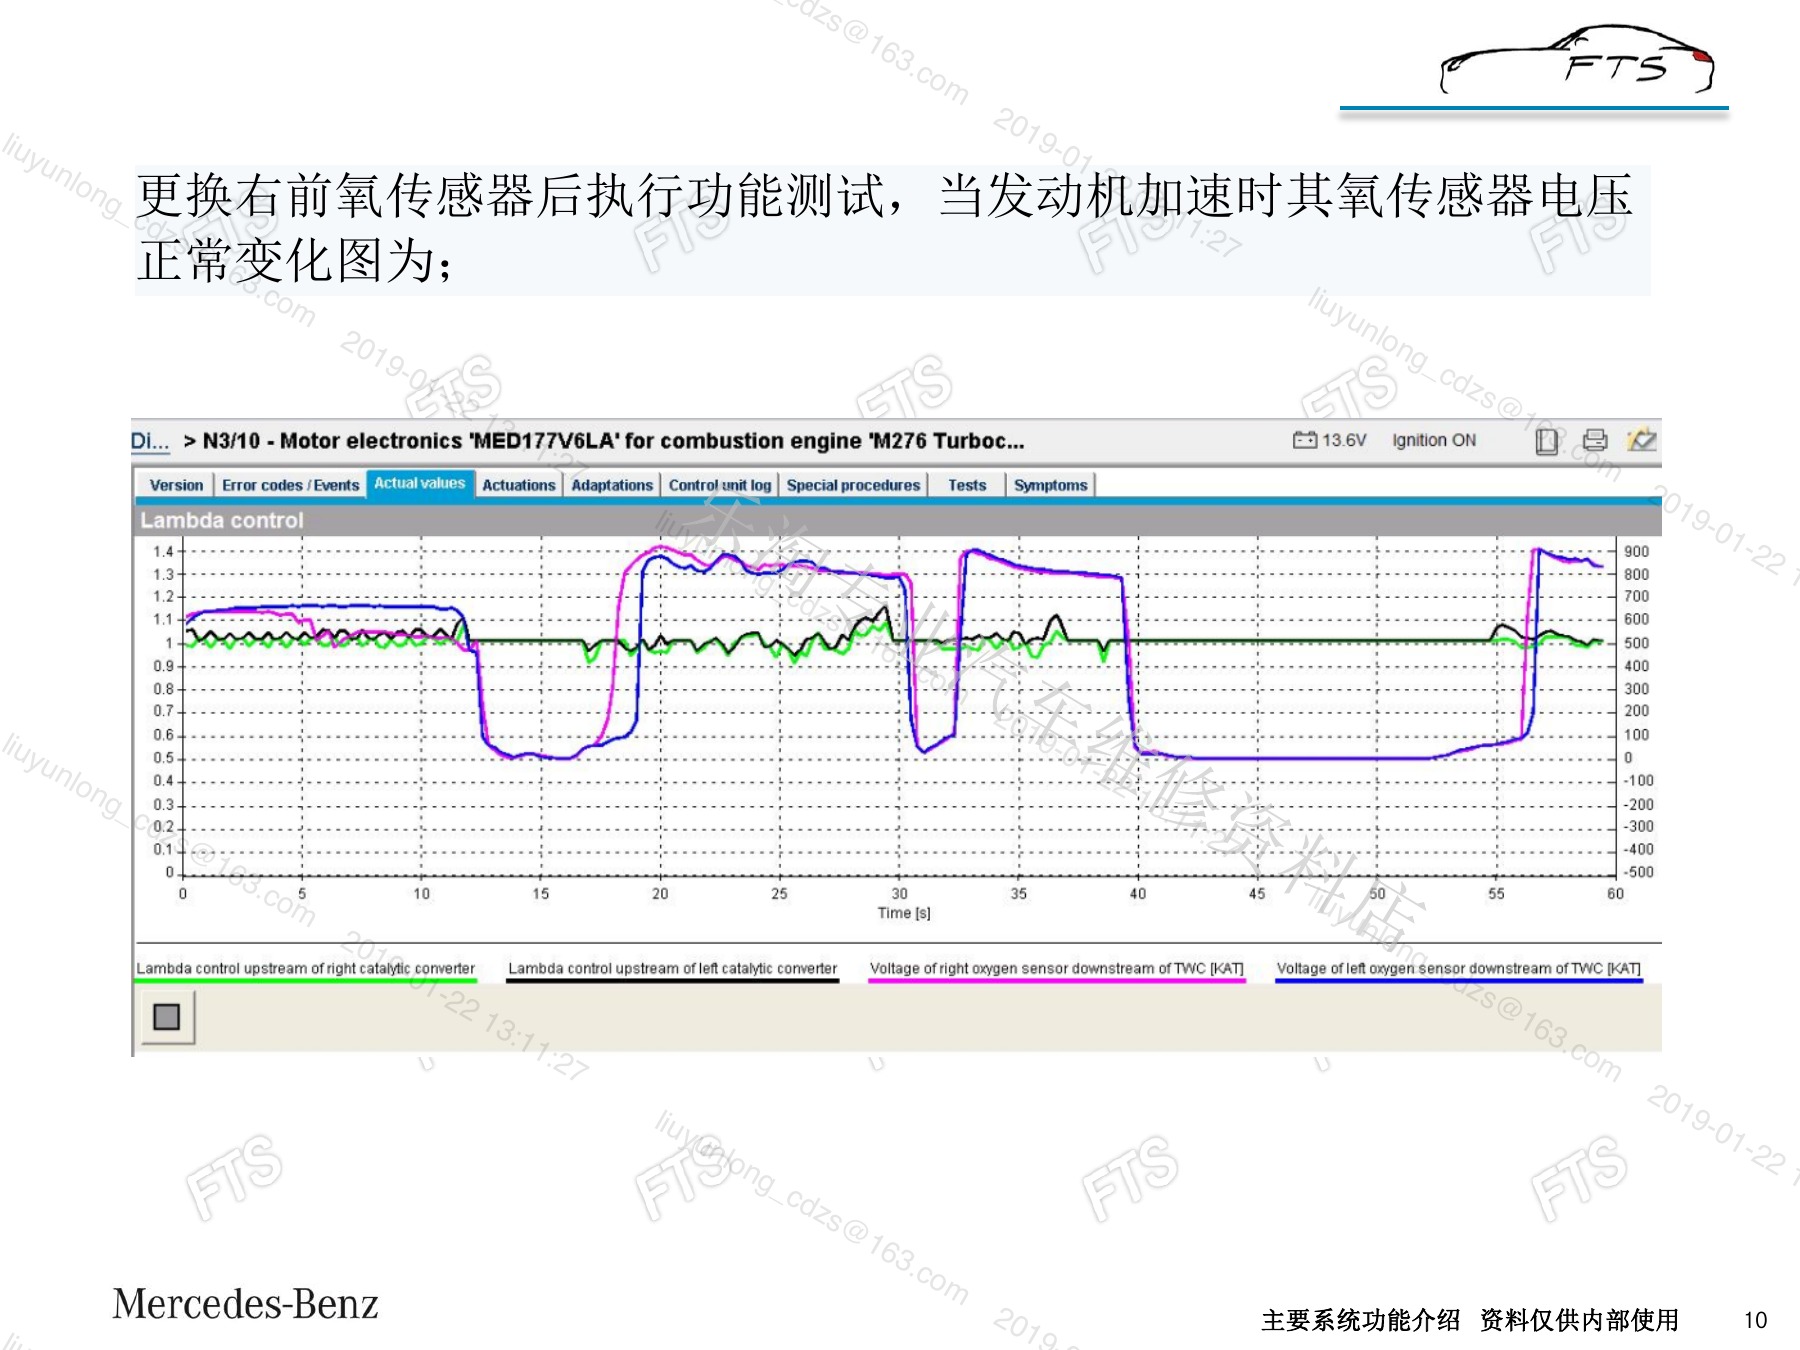Click the FTS car logo

tap(1577, 60)
